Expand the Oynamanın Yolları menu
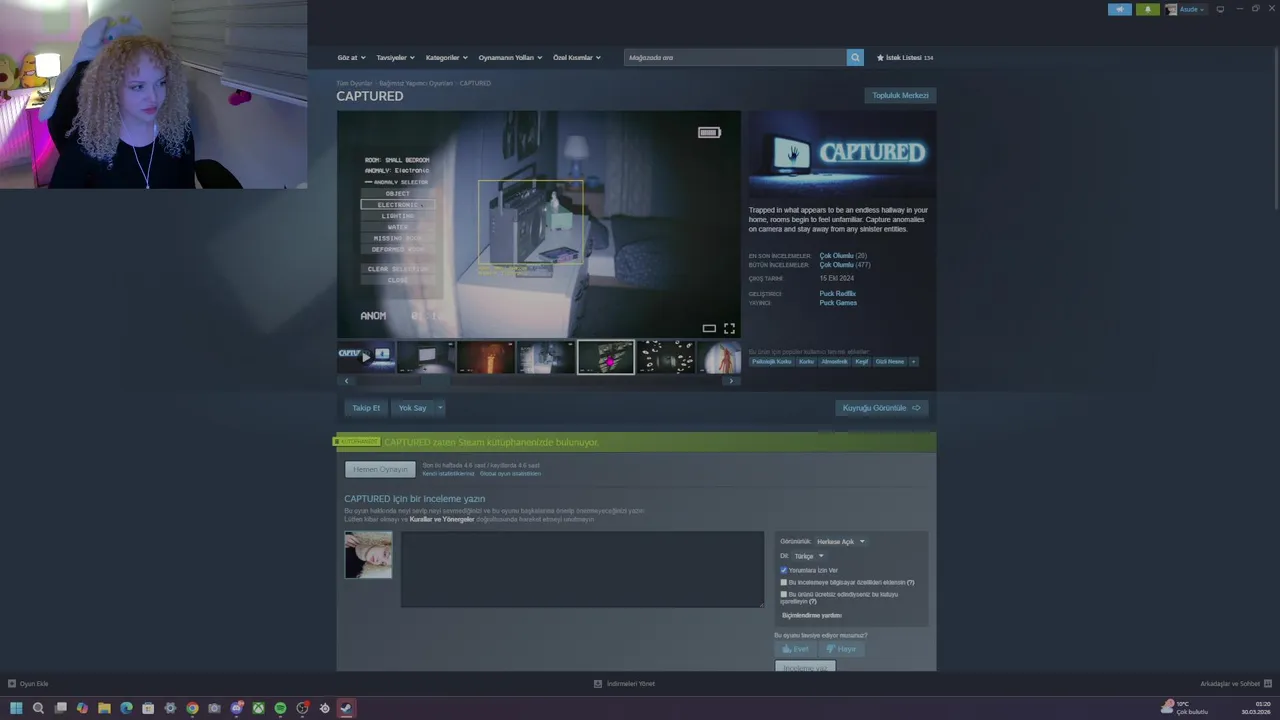1280x720 pixels. tap(510, 58)
